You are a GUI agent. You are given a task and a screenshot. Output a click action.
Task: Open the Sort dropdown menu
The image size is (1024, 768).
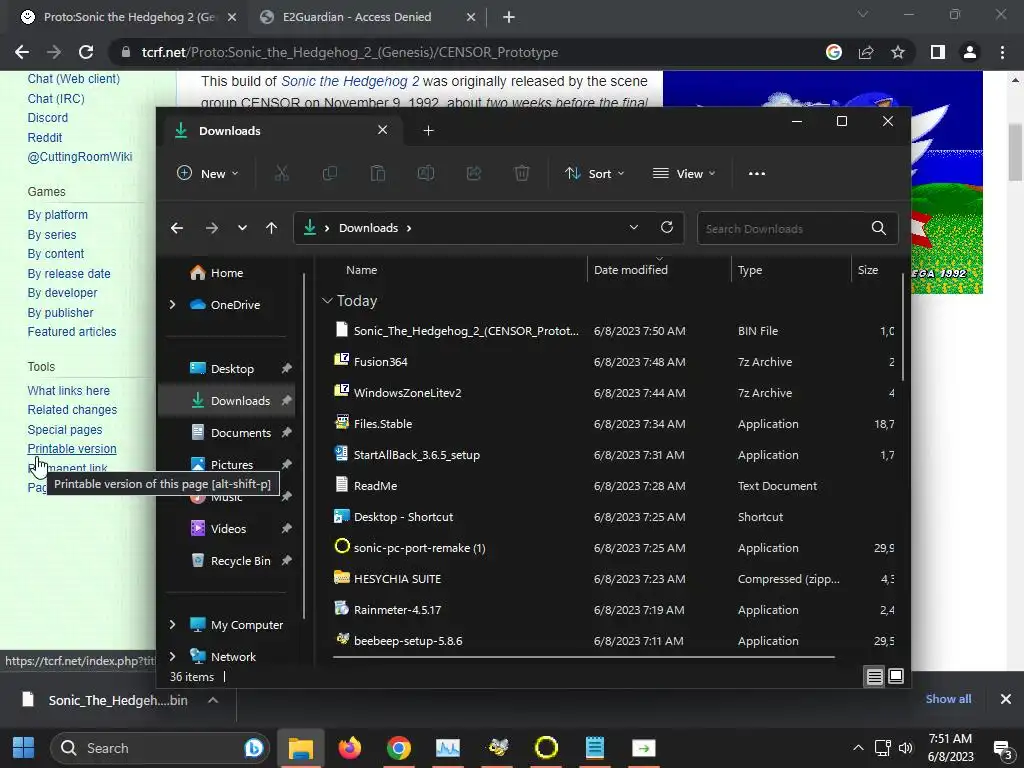(x=595, y=174)
